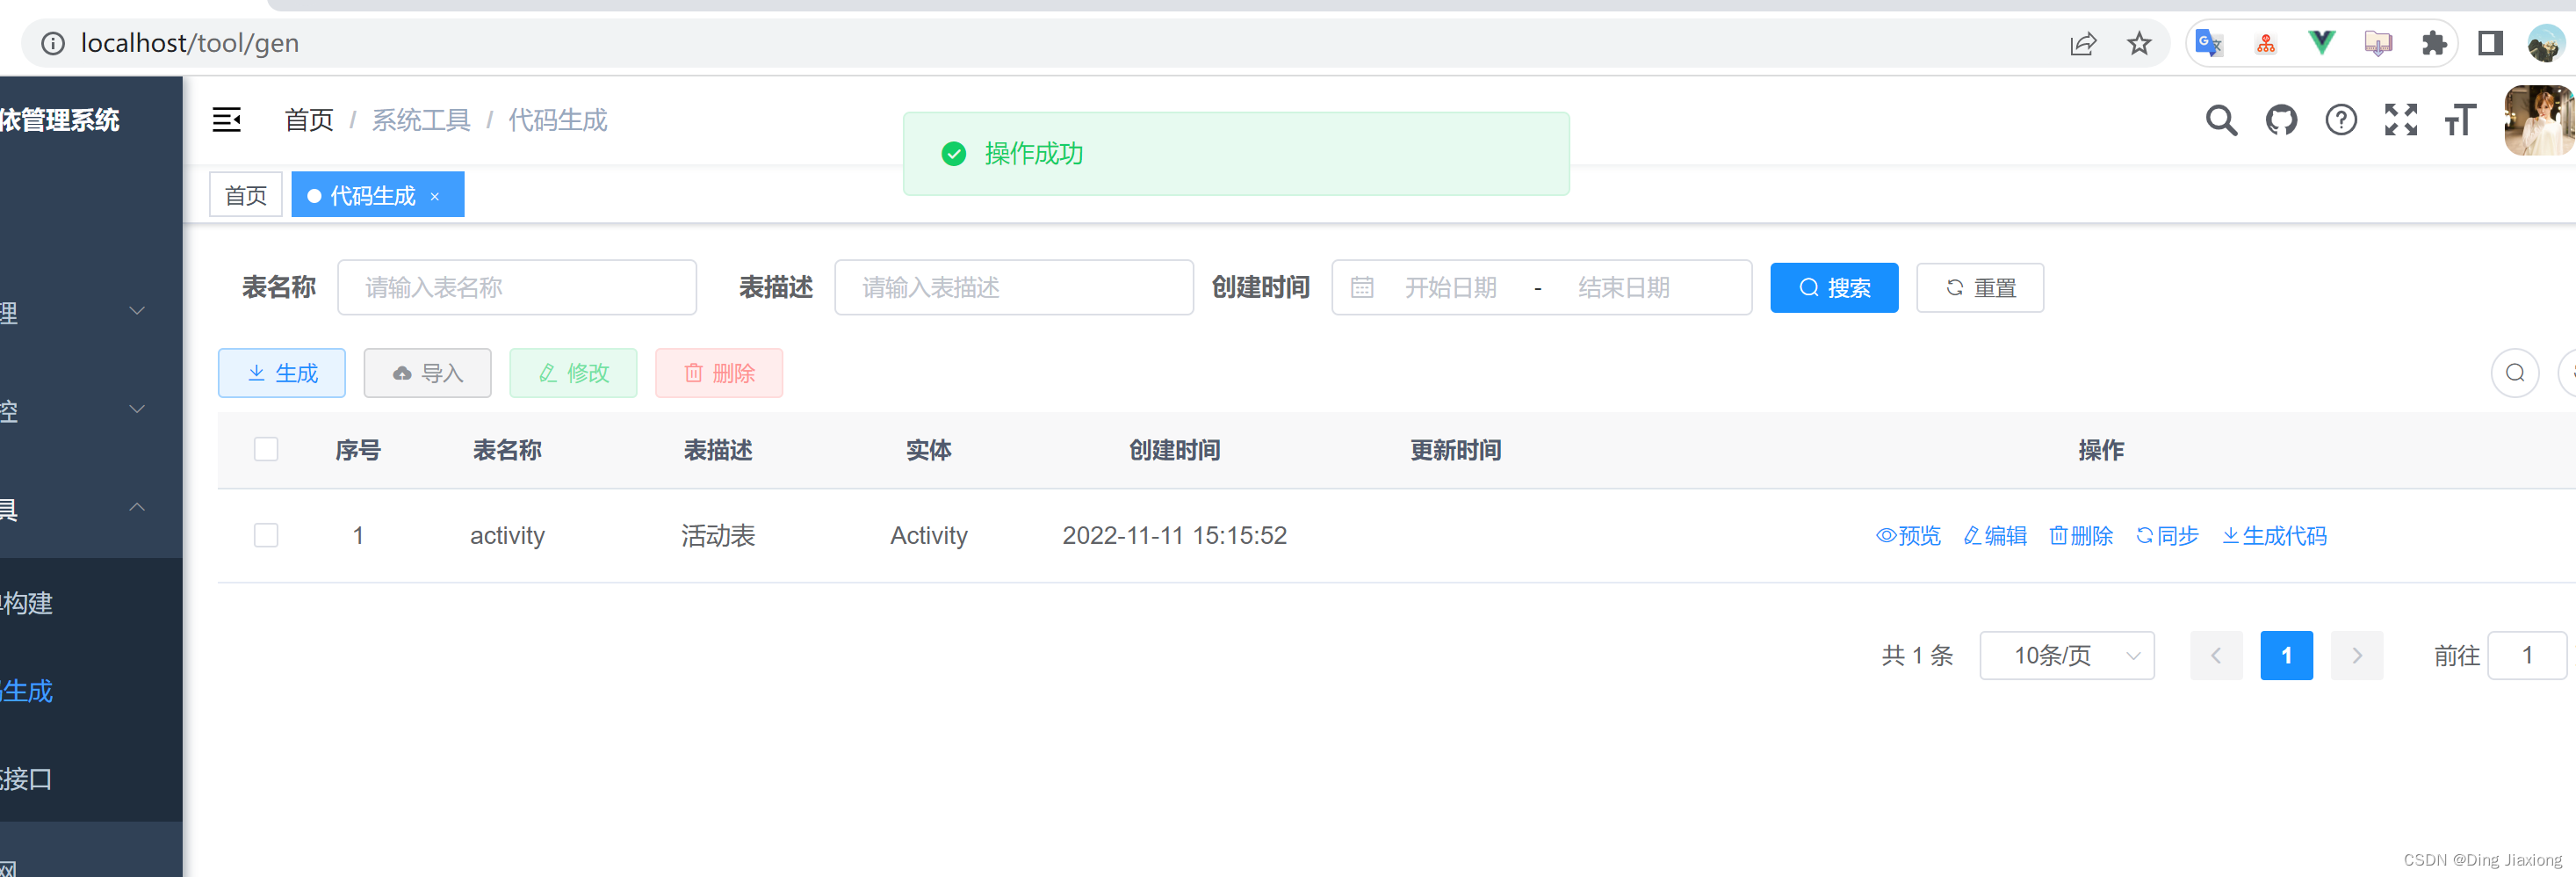2576x877 pixels.
Task: Click the 重置 reset button
Action: (x=1980, y=288)
